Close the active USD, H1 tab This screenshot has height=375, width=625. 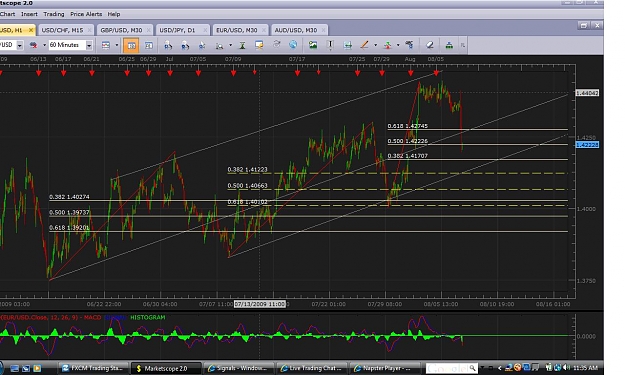[31, 30]
